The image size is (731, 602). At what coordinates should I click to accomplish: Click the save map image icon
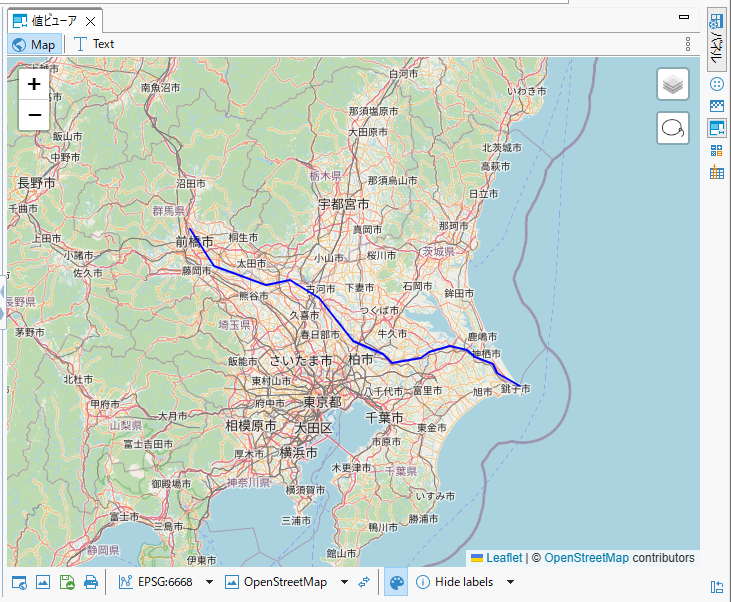click(x=67, y=583)
